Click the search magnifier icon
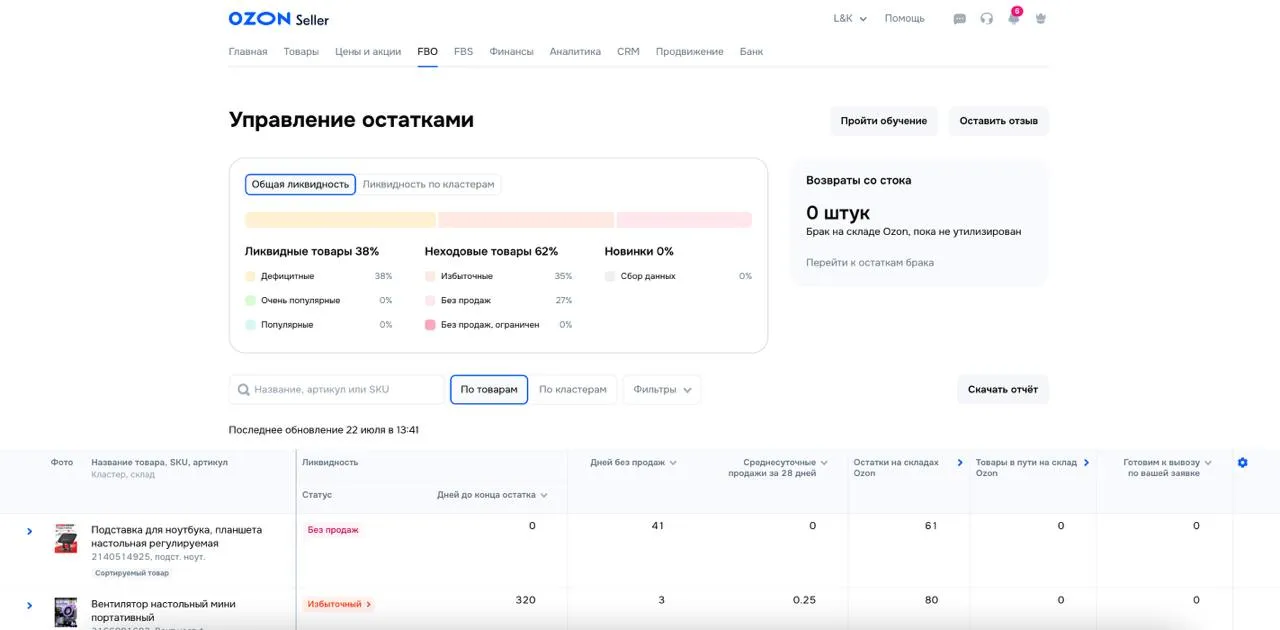This screenshot has height=630, width=1280. click(x=244, y=390)
